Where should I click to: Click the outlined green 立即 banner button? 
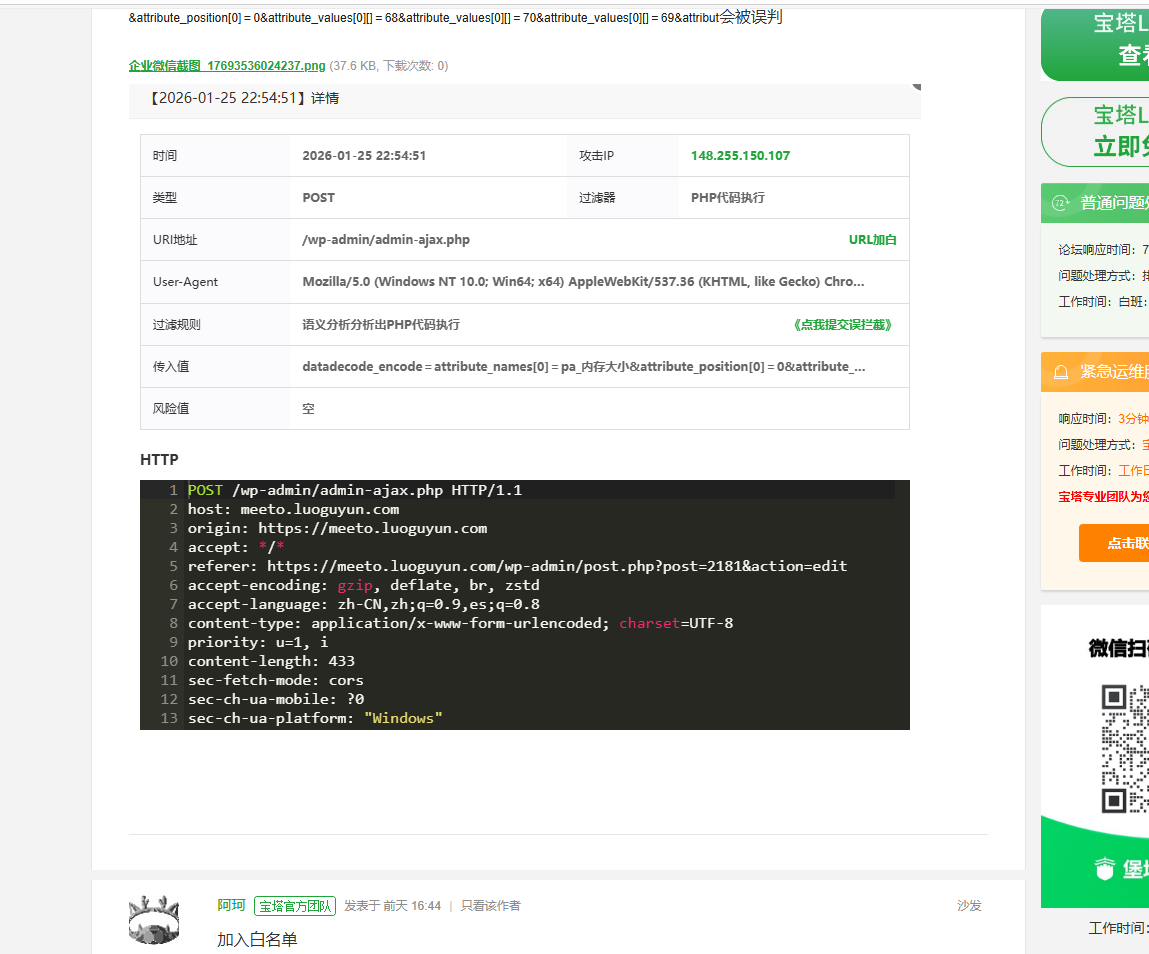(x=1096, y=132)
